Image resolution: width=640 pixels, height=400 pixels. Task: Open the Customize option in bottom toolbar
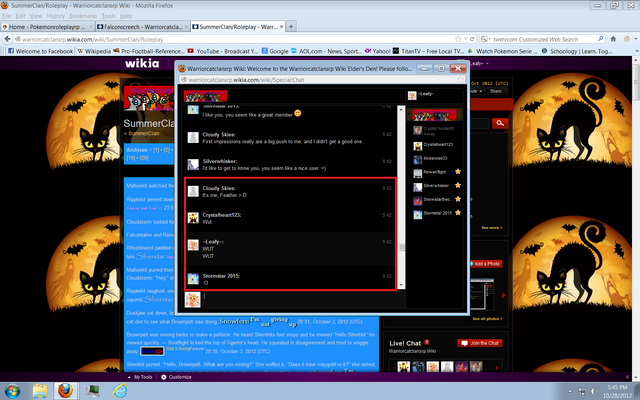[x=176, y=377]
